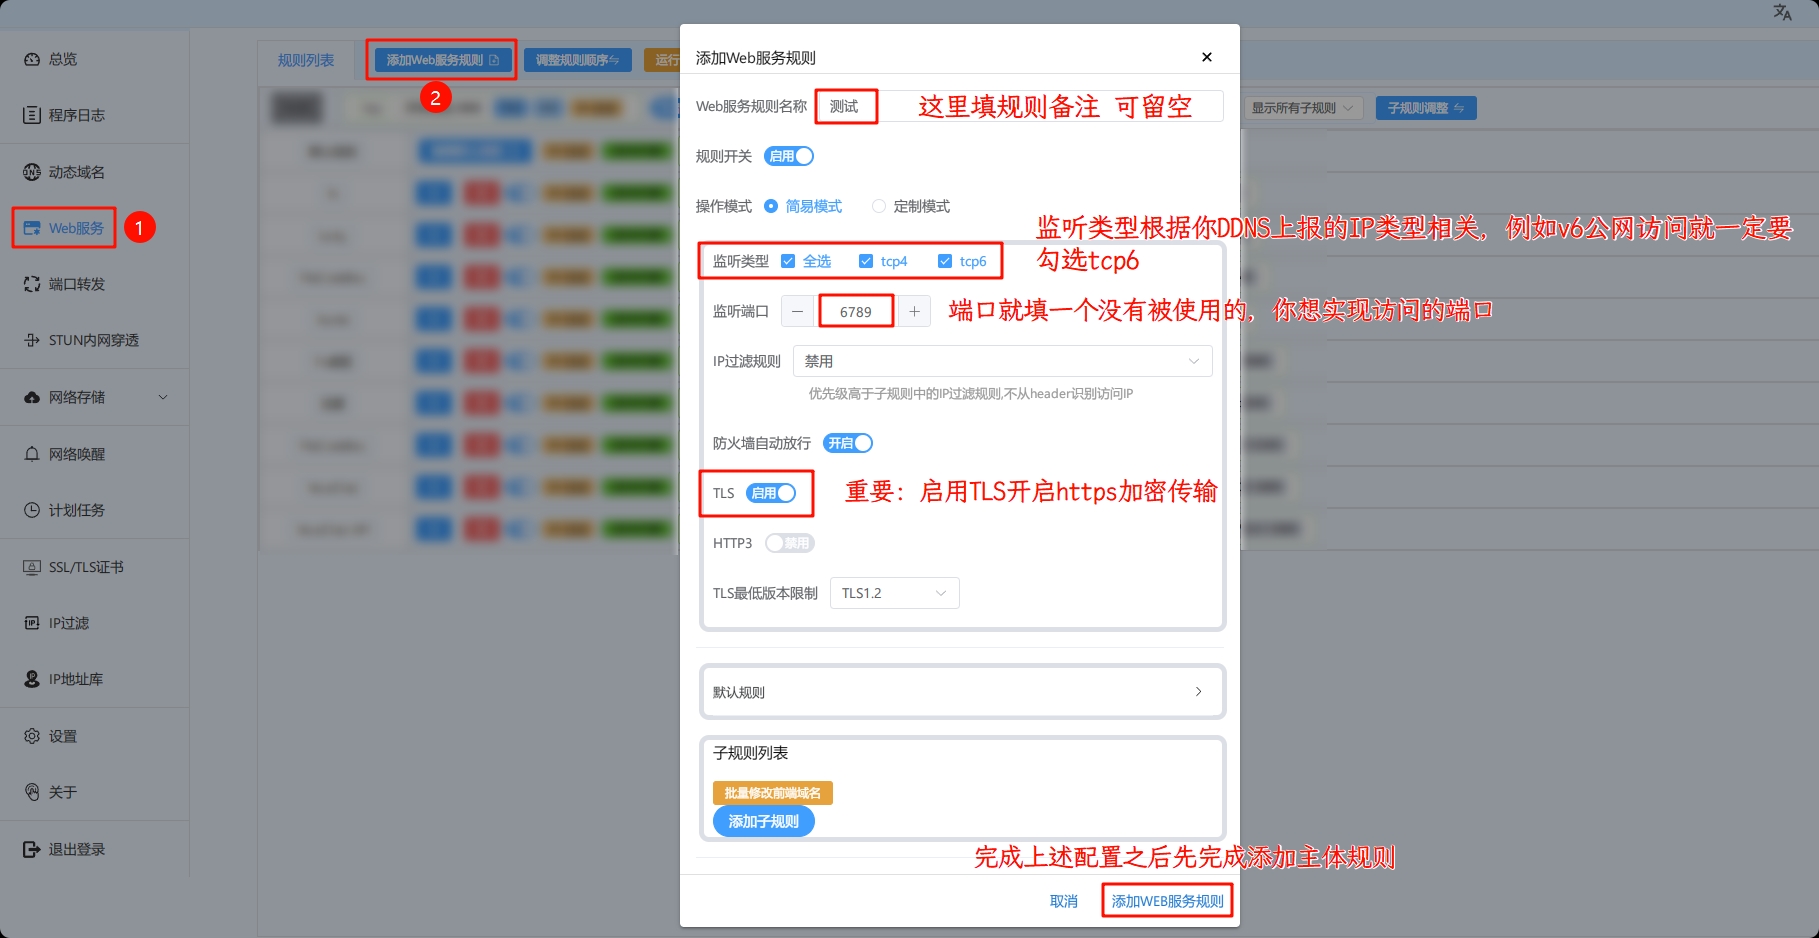Toggle 防火墙自动放行 switch
The image size is (1819, 938).
848,443
